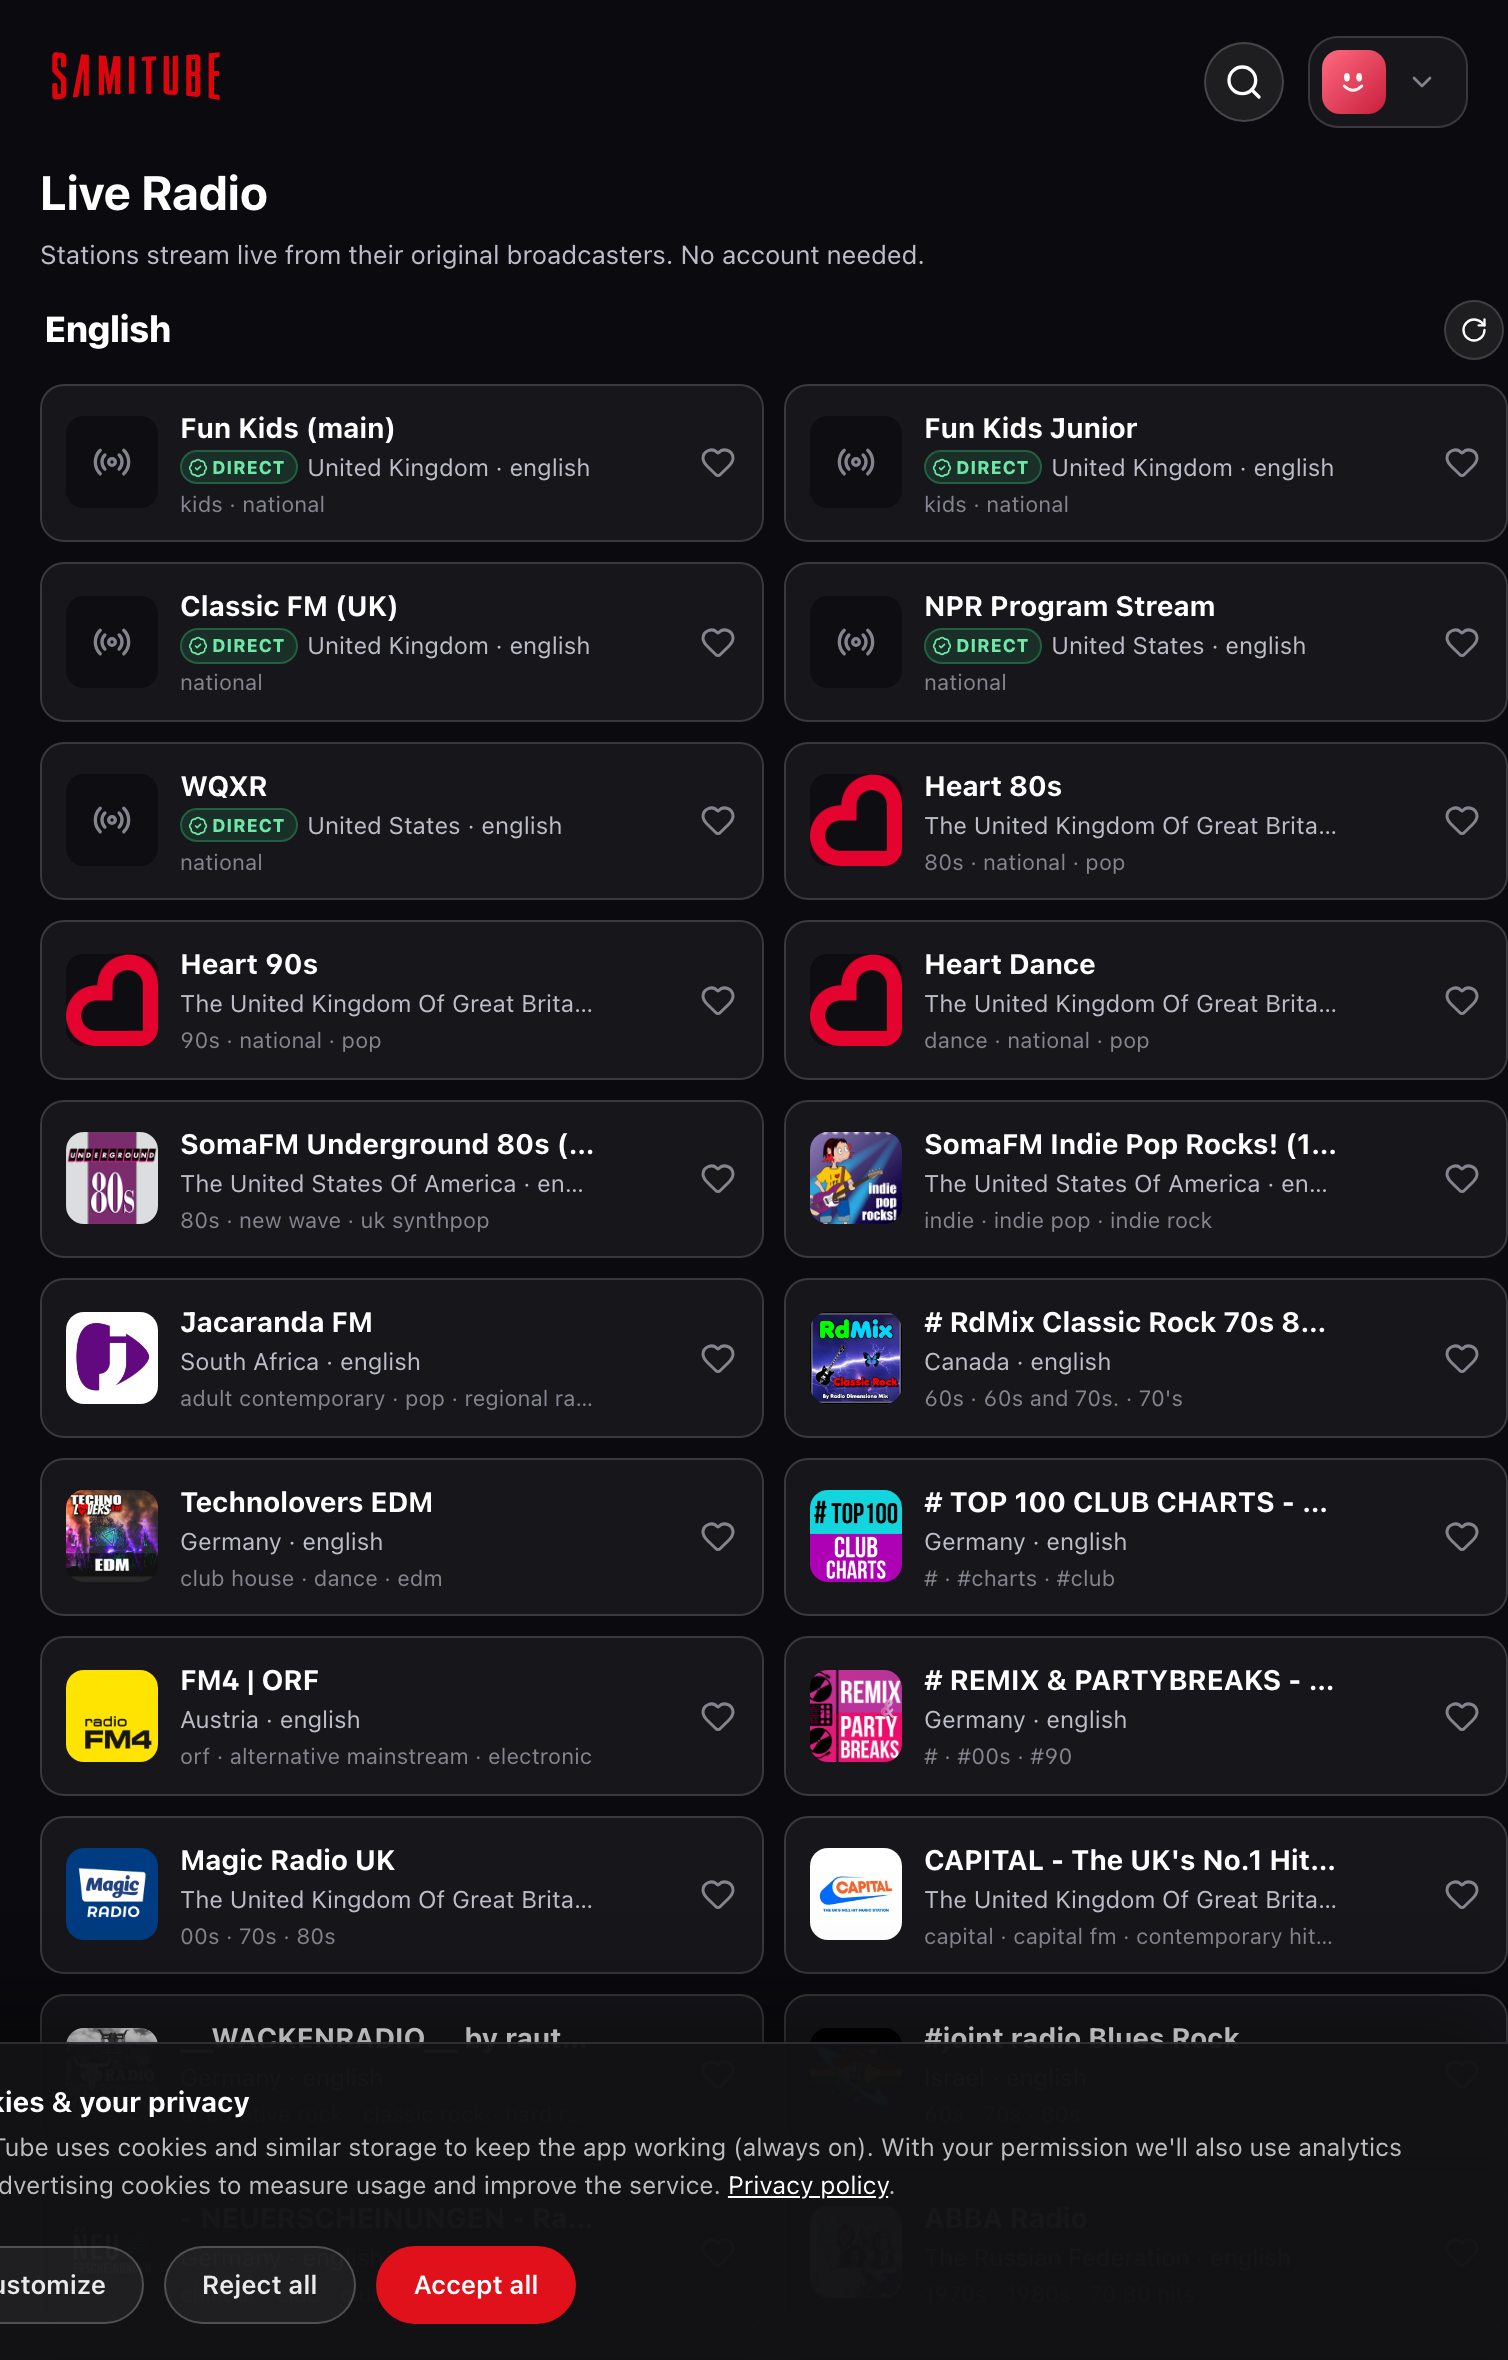
Task: Like the Heart Dance station
Action: (1462, 1000)
